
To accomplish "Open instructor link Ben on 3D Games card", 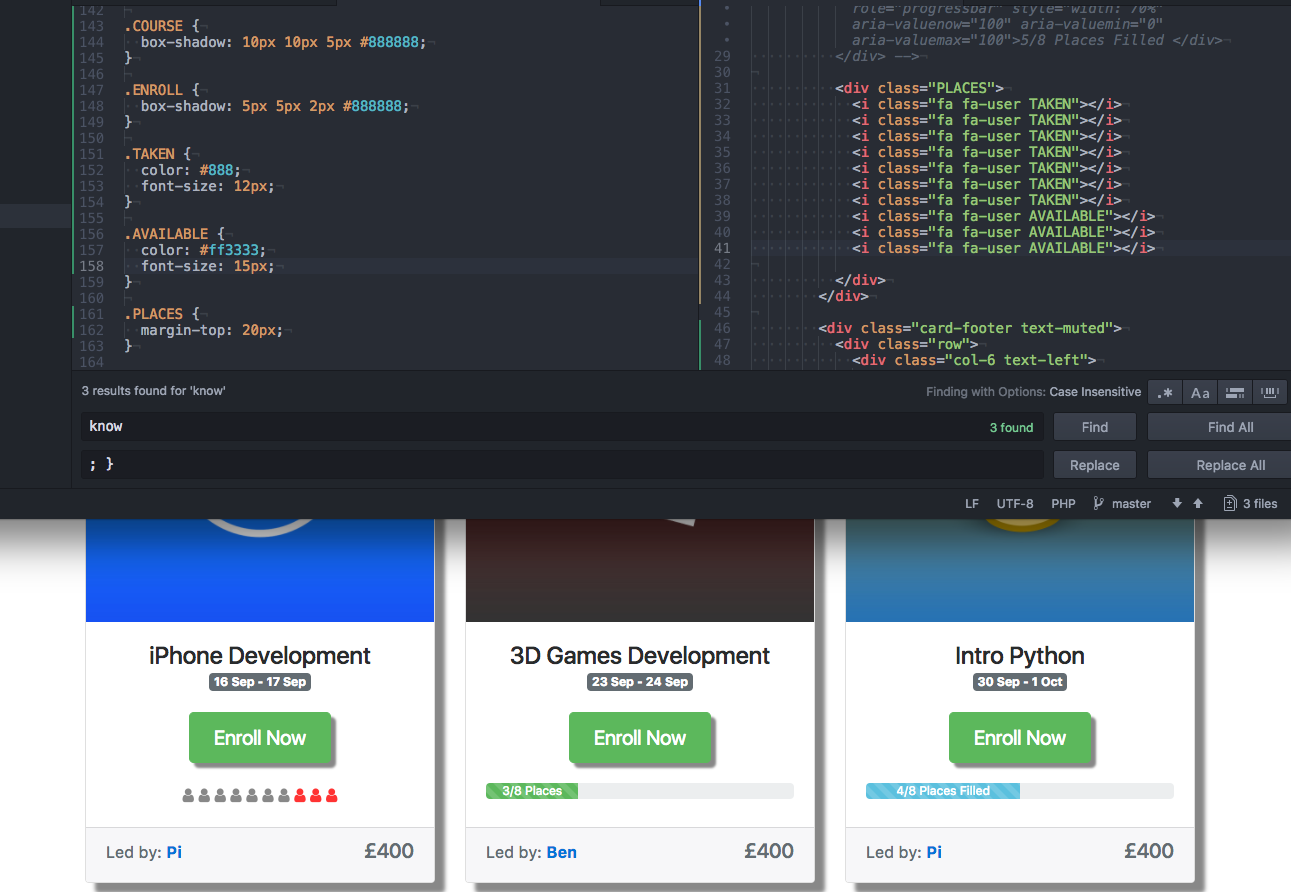I will [562, 853].
